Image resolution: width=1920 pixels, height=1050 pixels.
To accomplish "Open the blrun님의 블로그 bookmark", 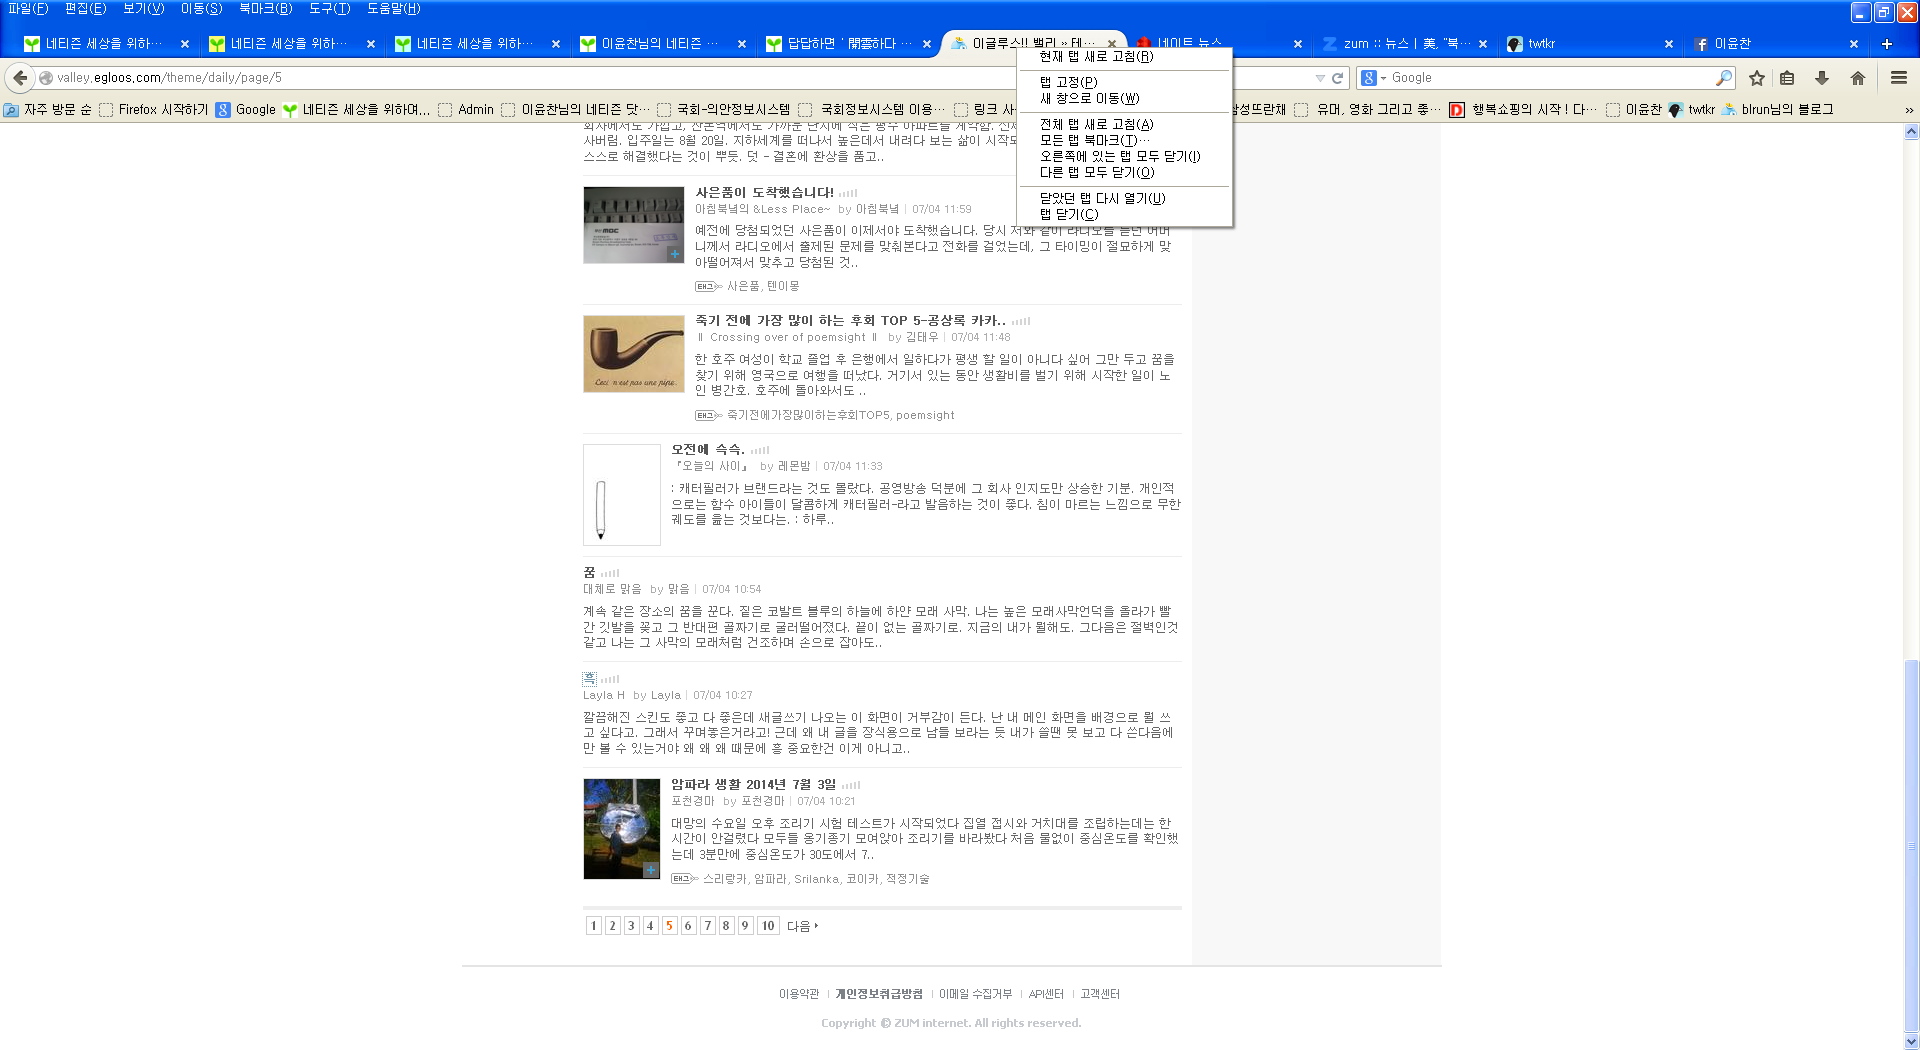I will click(x=1778, y=110).
